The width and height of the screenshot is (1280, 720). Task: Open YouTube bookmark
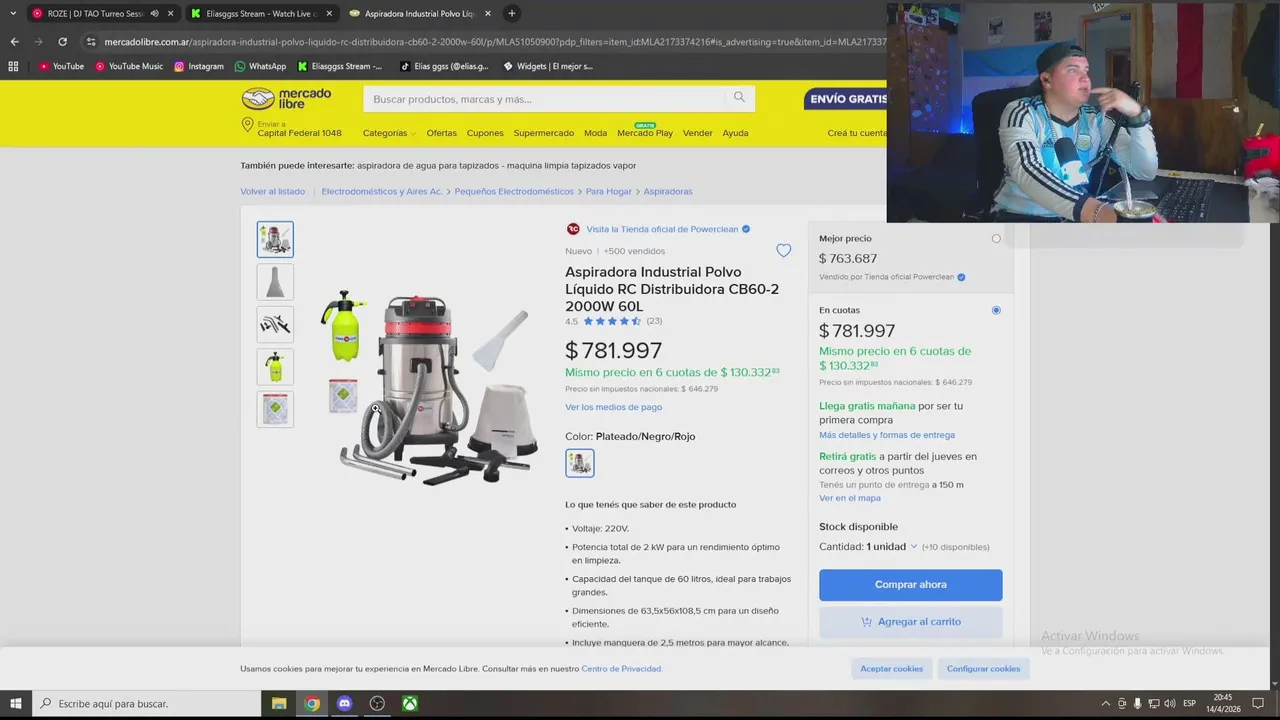tap(61, 66)
